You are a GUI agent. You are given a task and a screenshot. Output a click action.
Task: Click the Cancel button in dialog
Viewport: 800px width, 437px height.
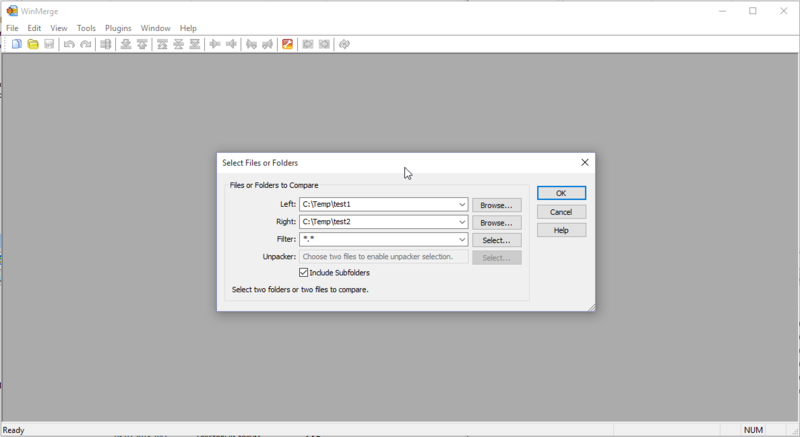click(561, 212)
